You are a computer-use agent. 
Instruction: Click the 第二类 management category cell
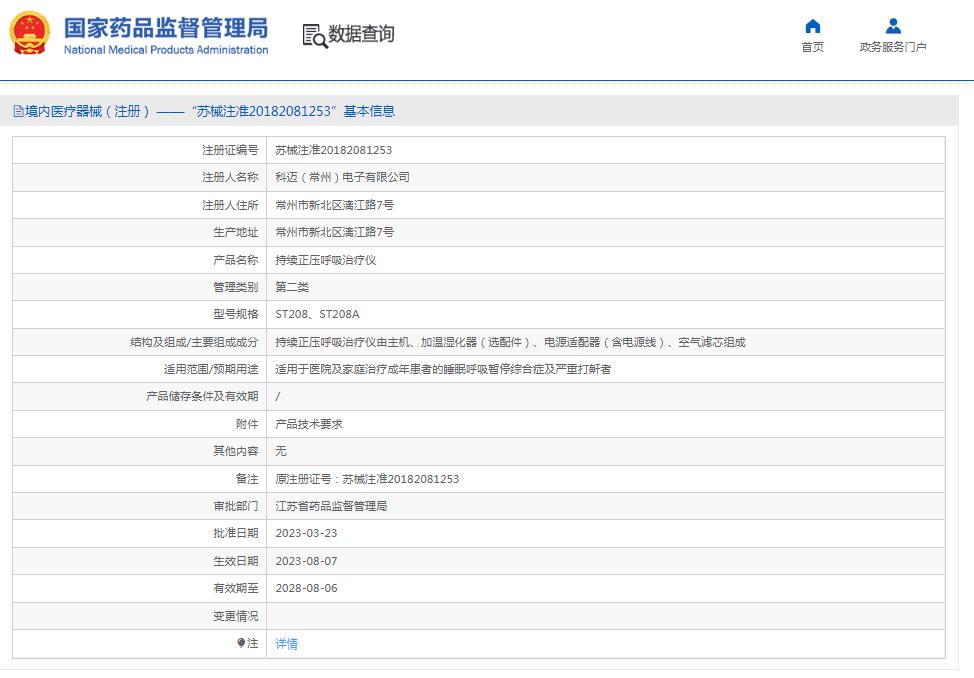290,286
